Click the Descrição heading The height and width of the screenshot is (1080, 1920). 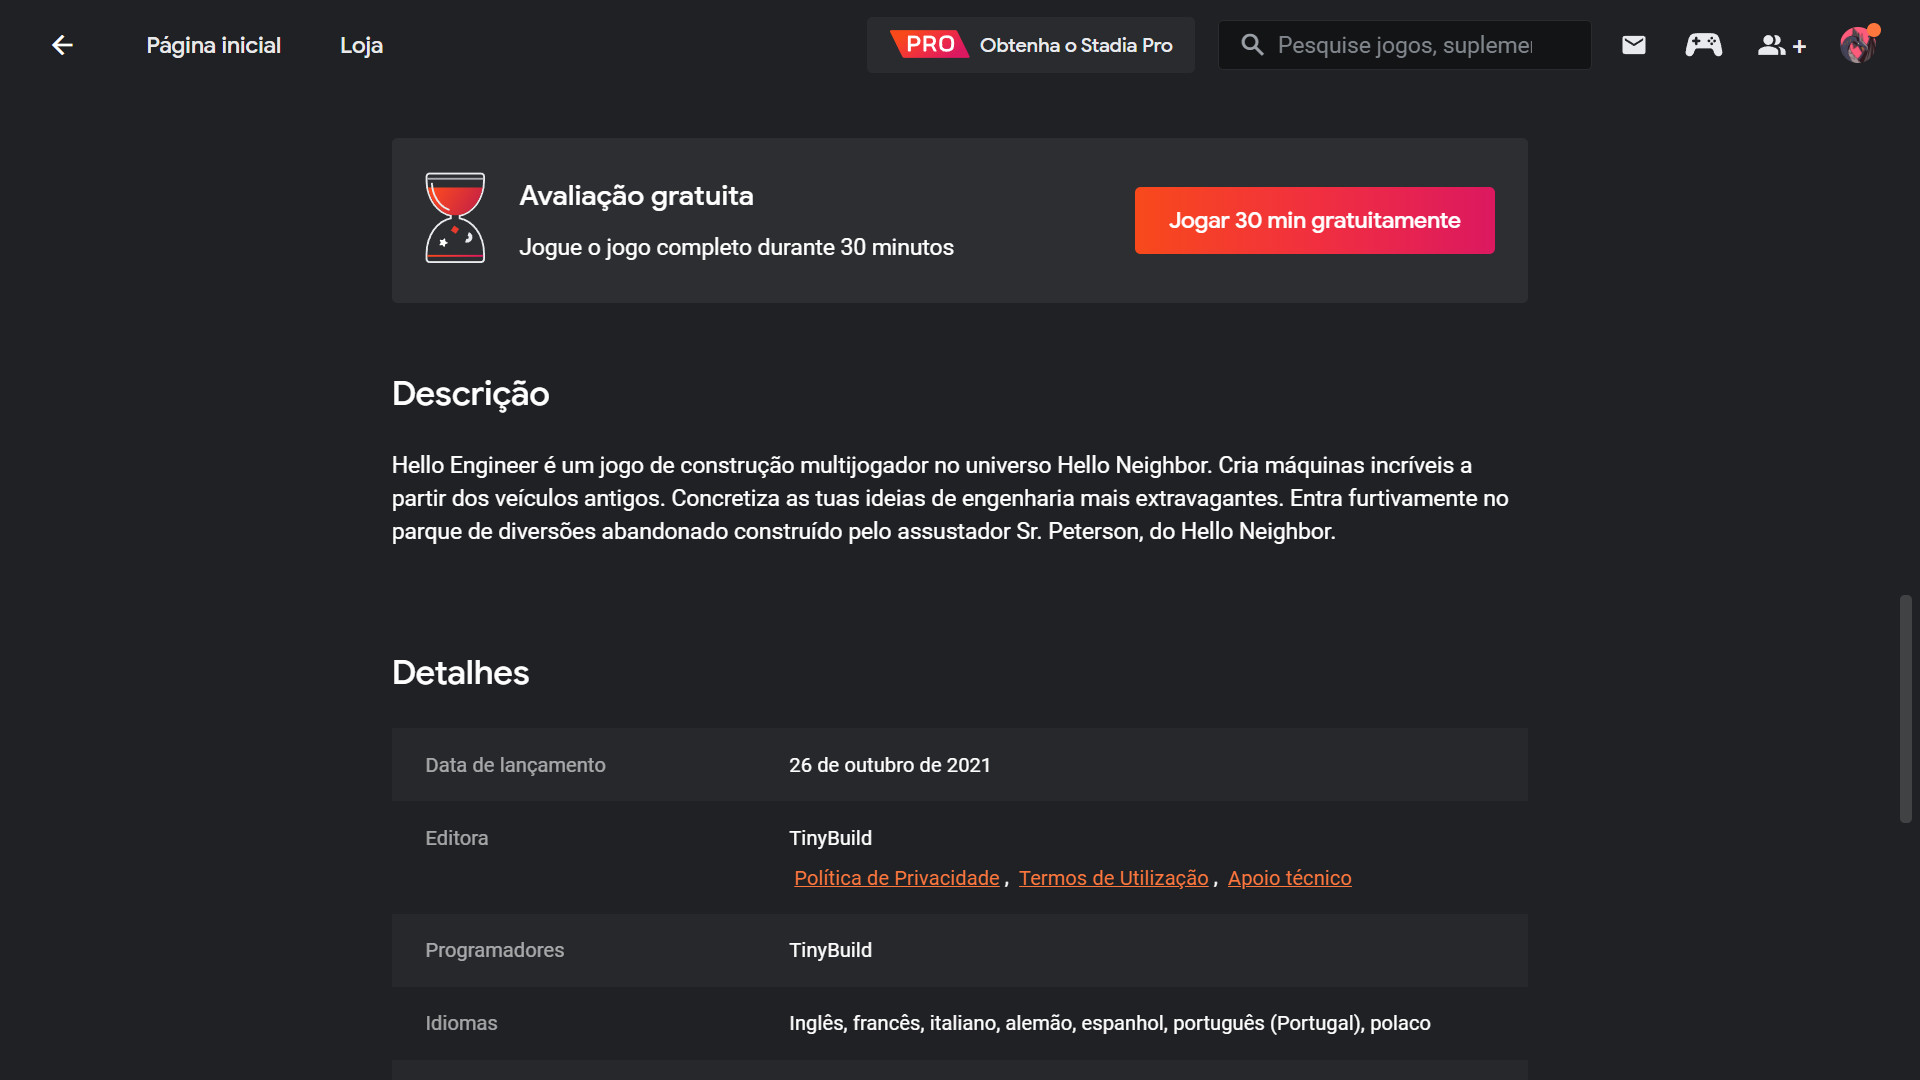tap(470, 394)
